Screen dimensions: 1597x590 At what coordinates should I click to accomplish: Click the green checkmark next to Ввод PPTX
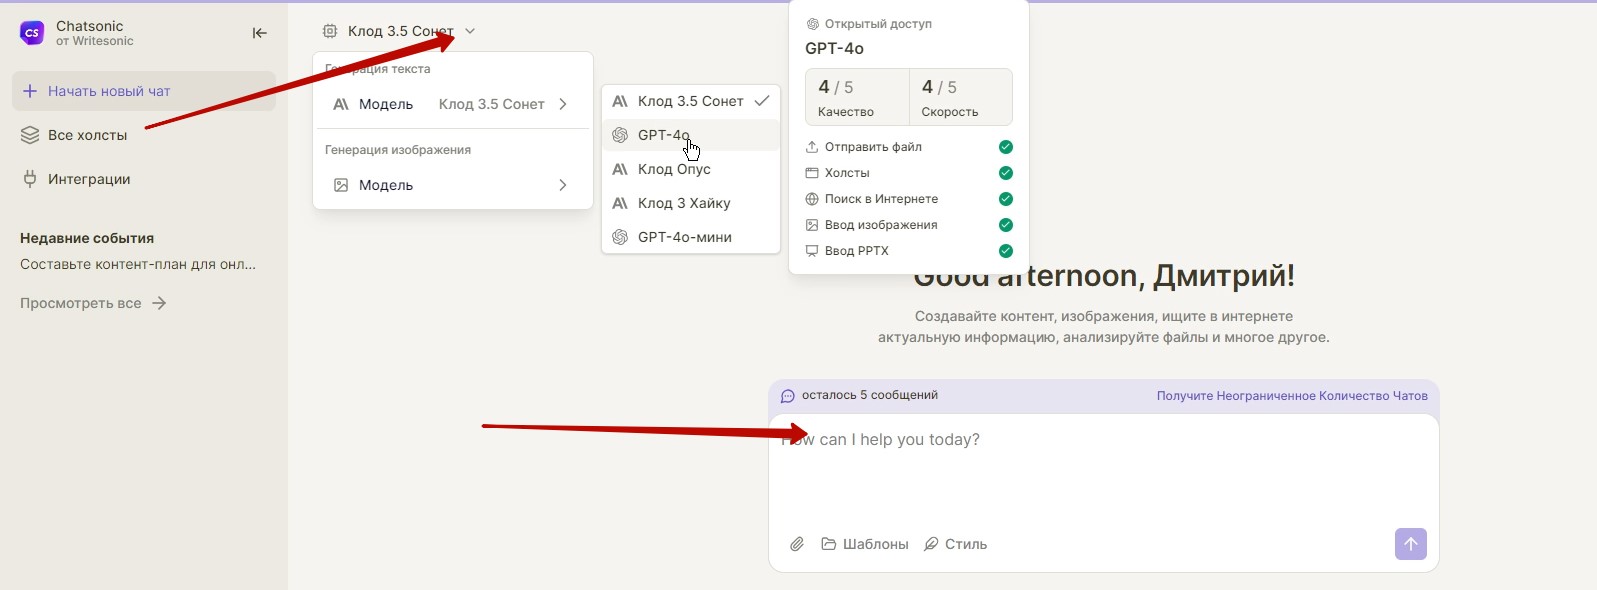(x=1005, y=251)
